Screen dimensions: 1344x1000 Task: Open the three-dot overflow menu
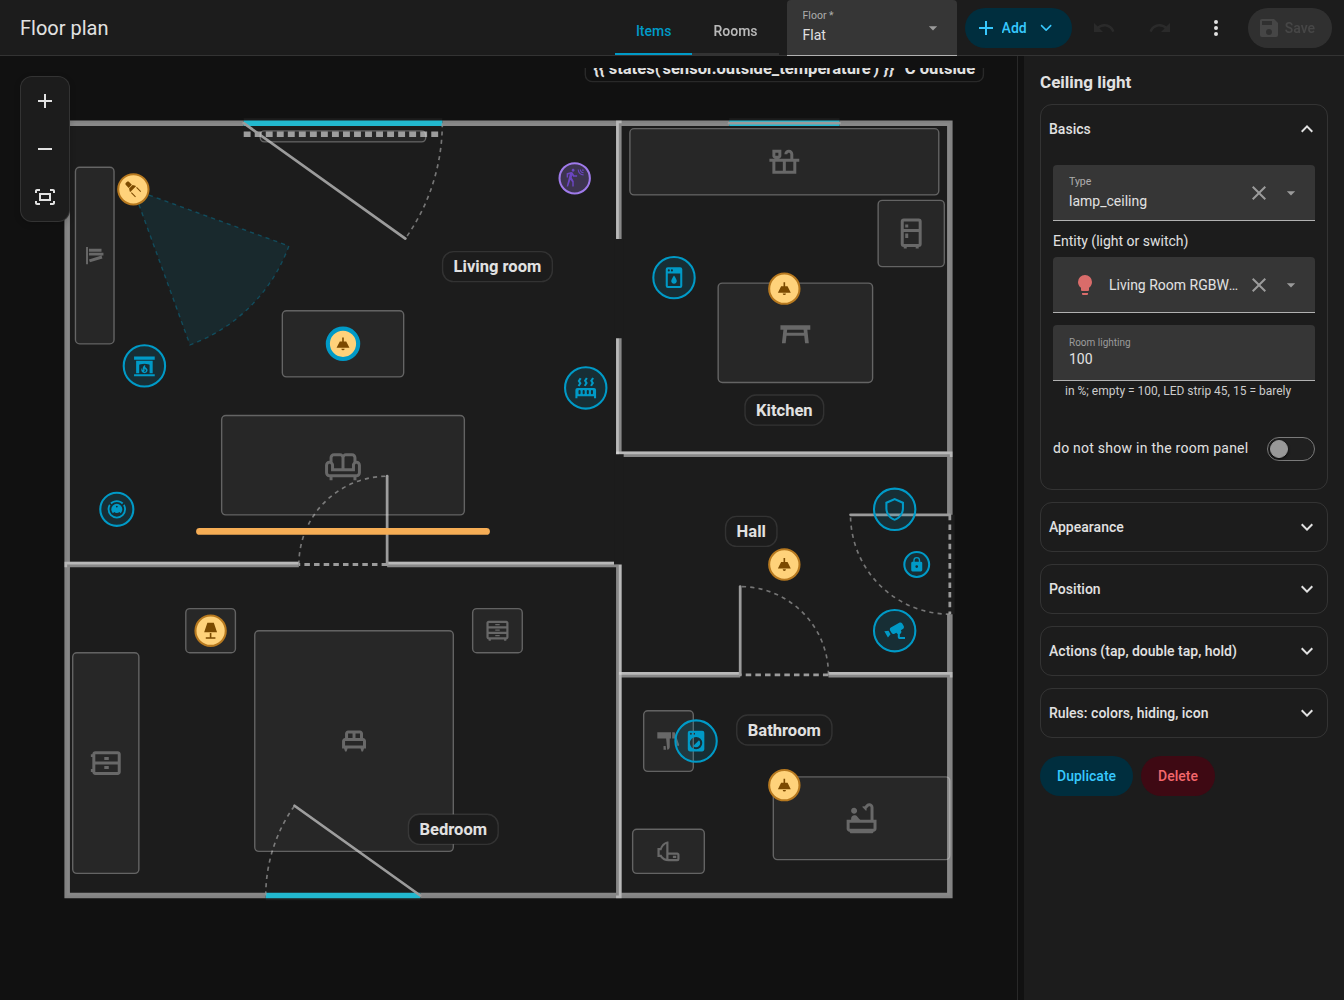[x=1216, y=28]
